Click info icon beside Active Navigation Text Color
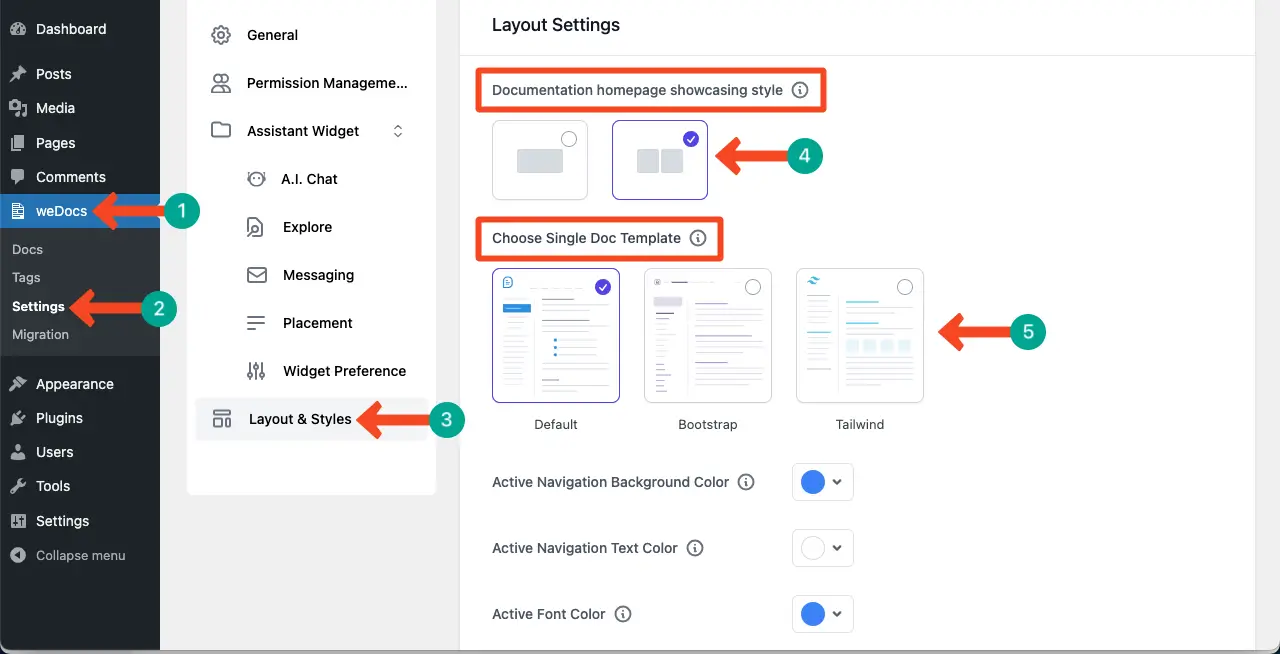1280x654 pixels. [695, 548]
